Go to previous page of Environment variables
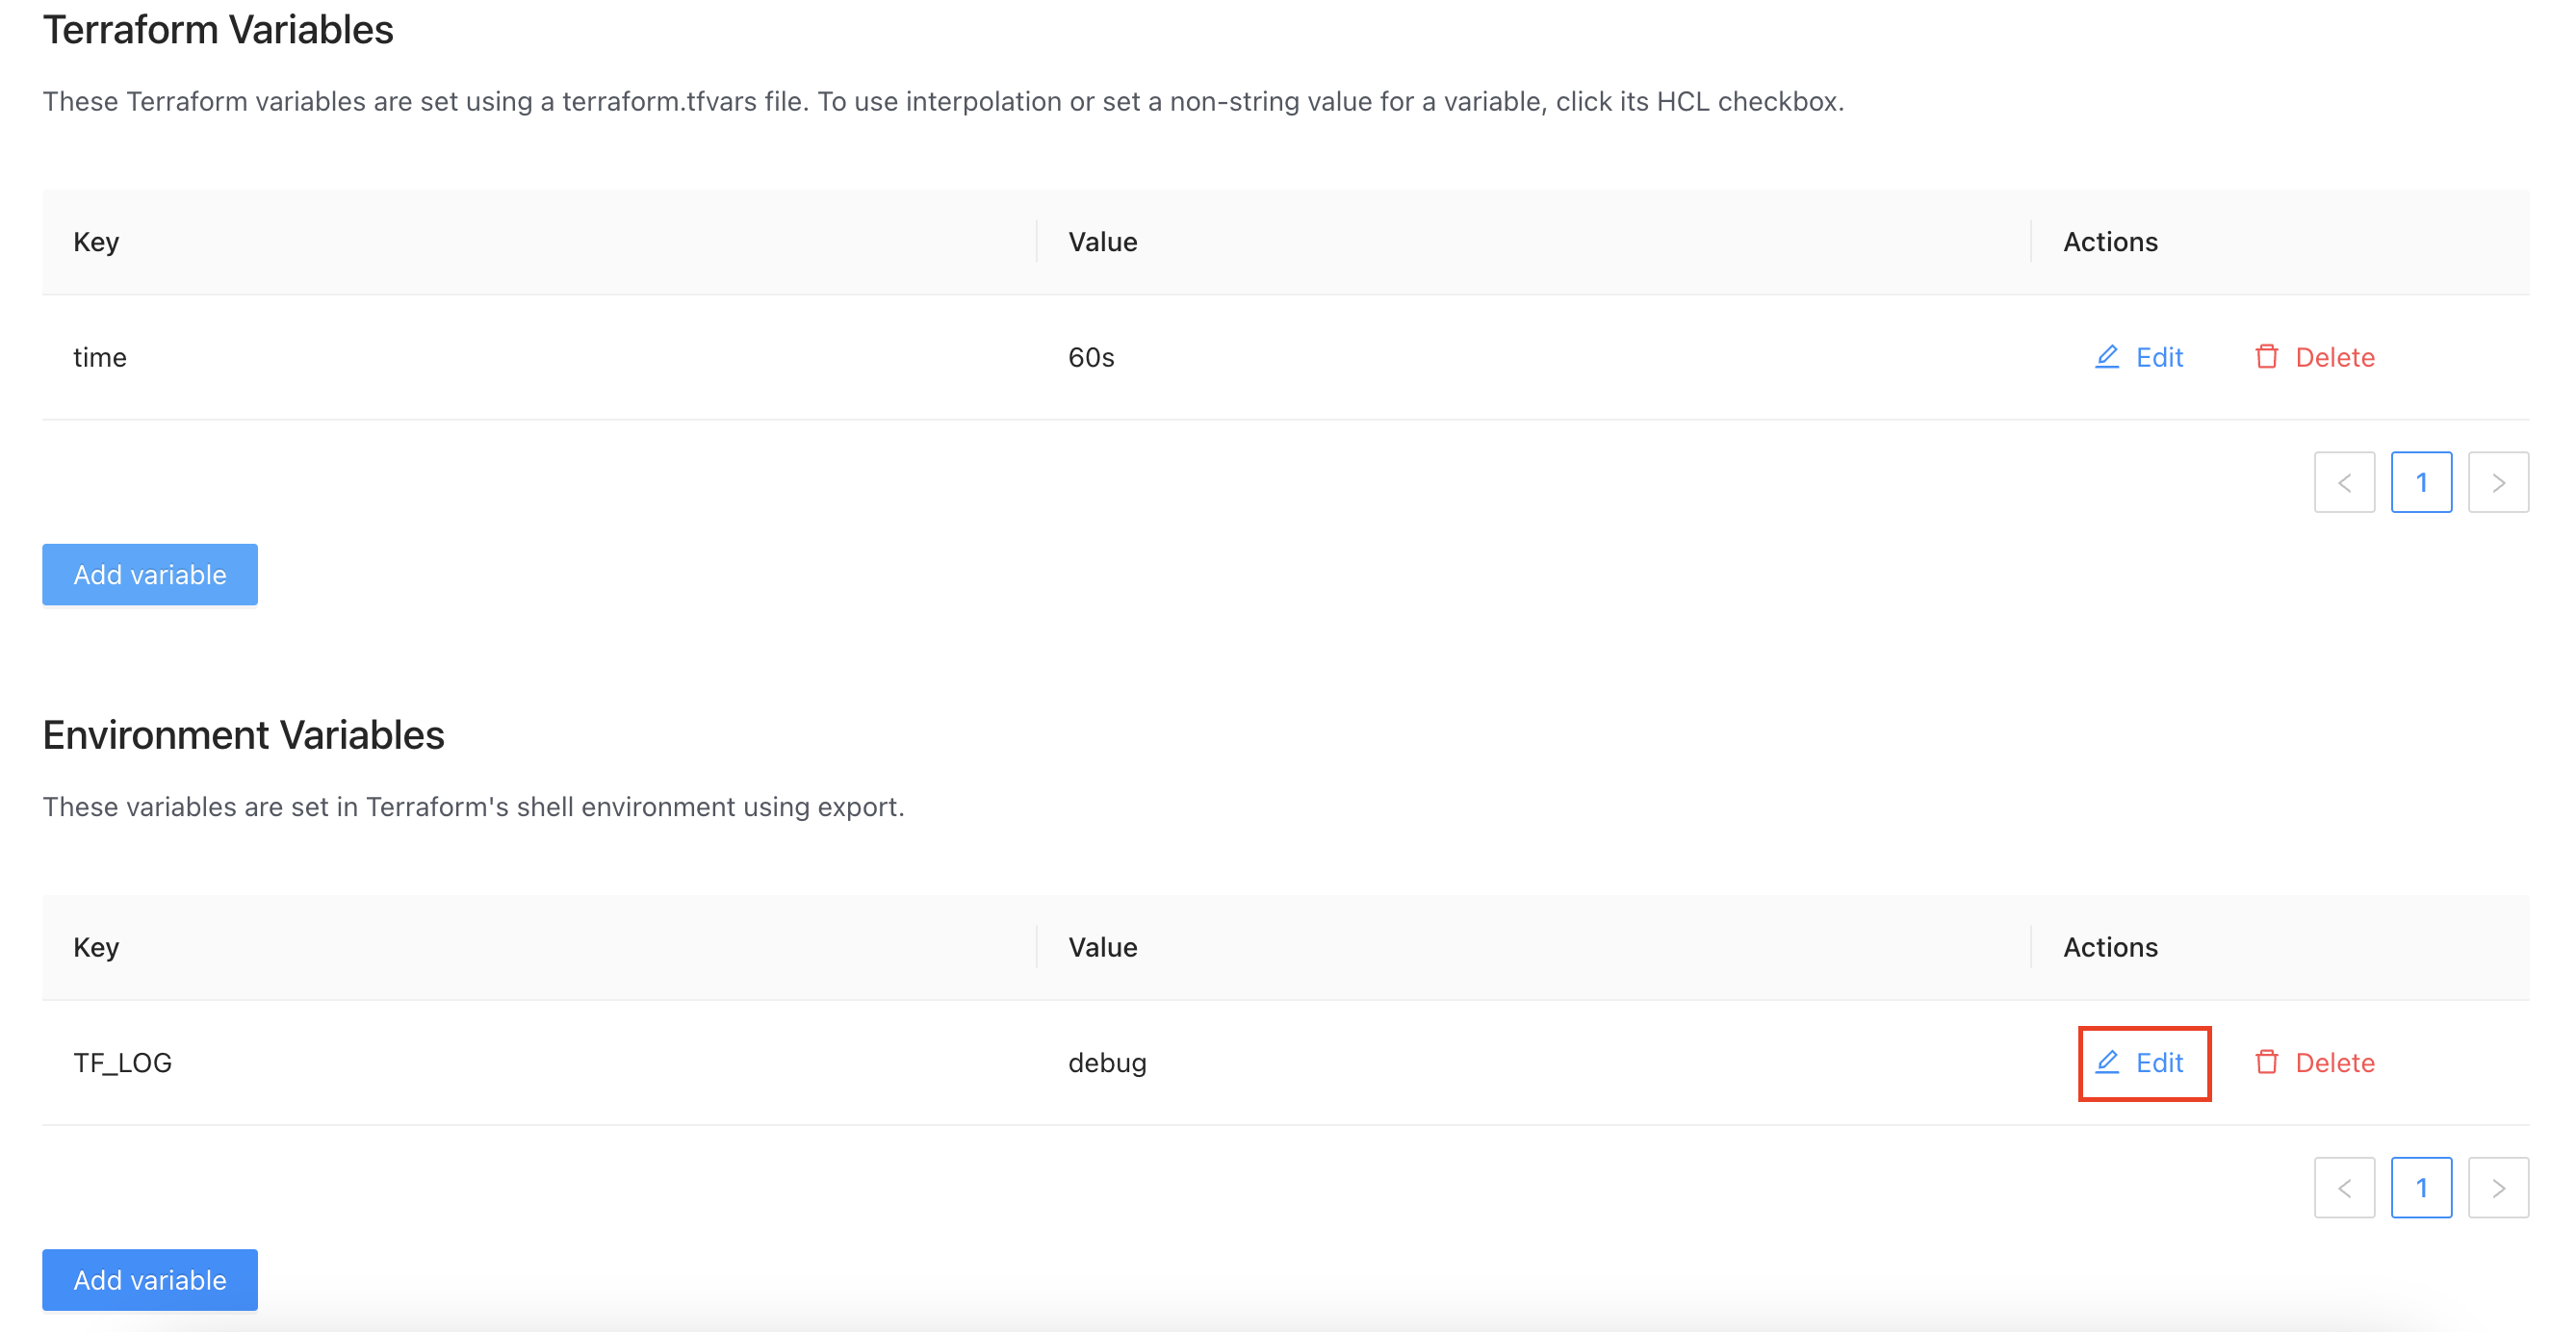 pyautogui.click(x=2343, y=1188)
